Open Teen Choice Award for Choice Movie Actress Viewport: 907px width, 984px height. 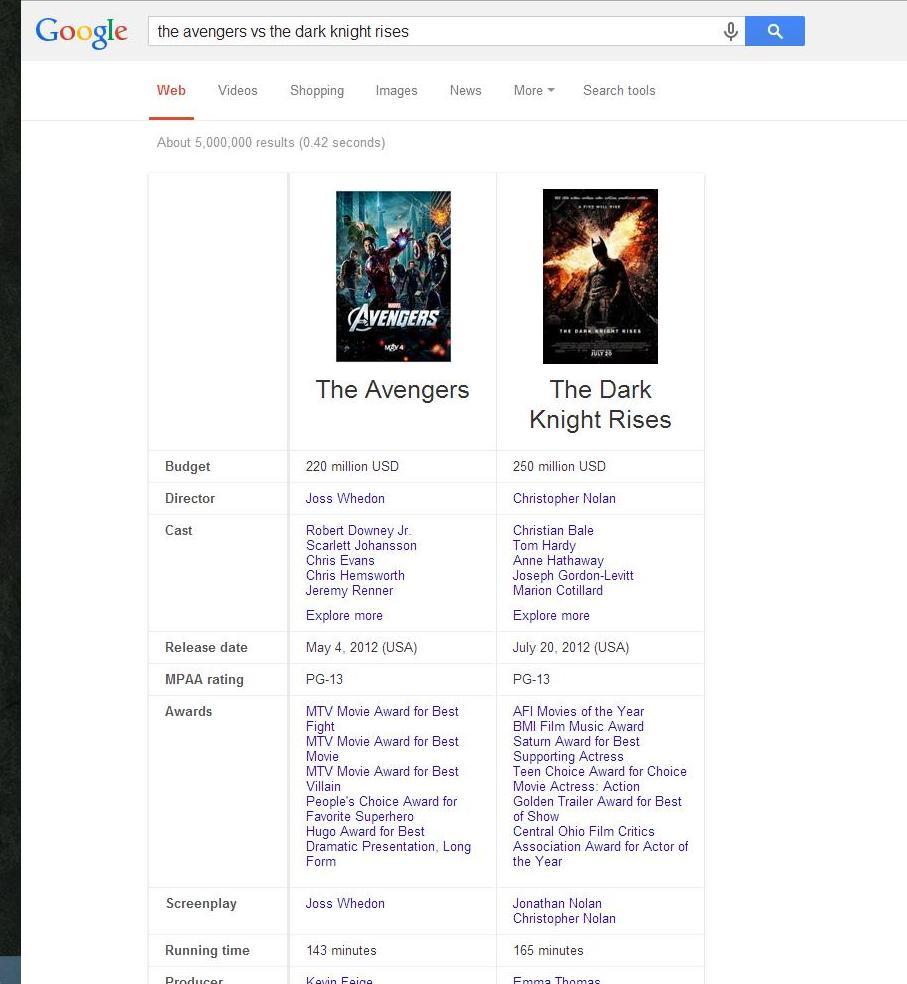coord(599,779)
